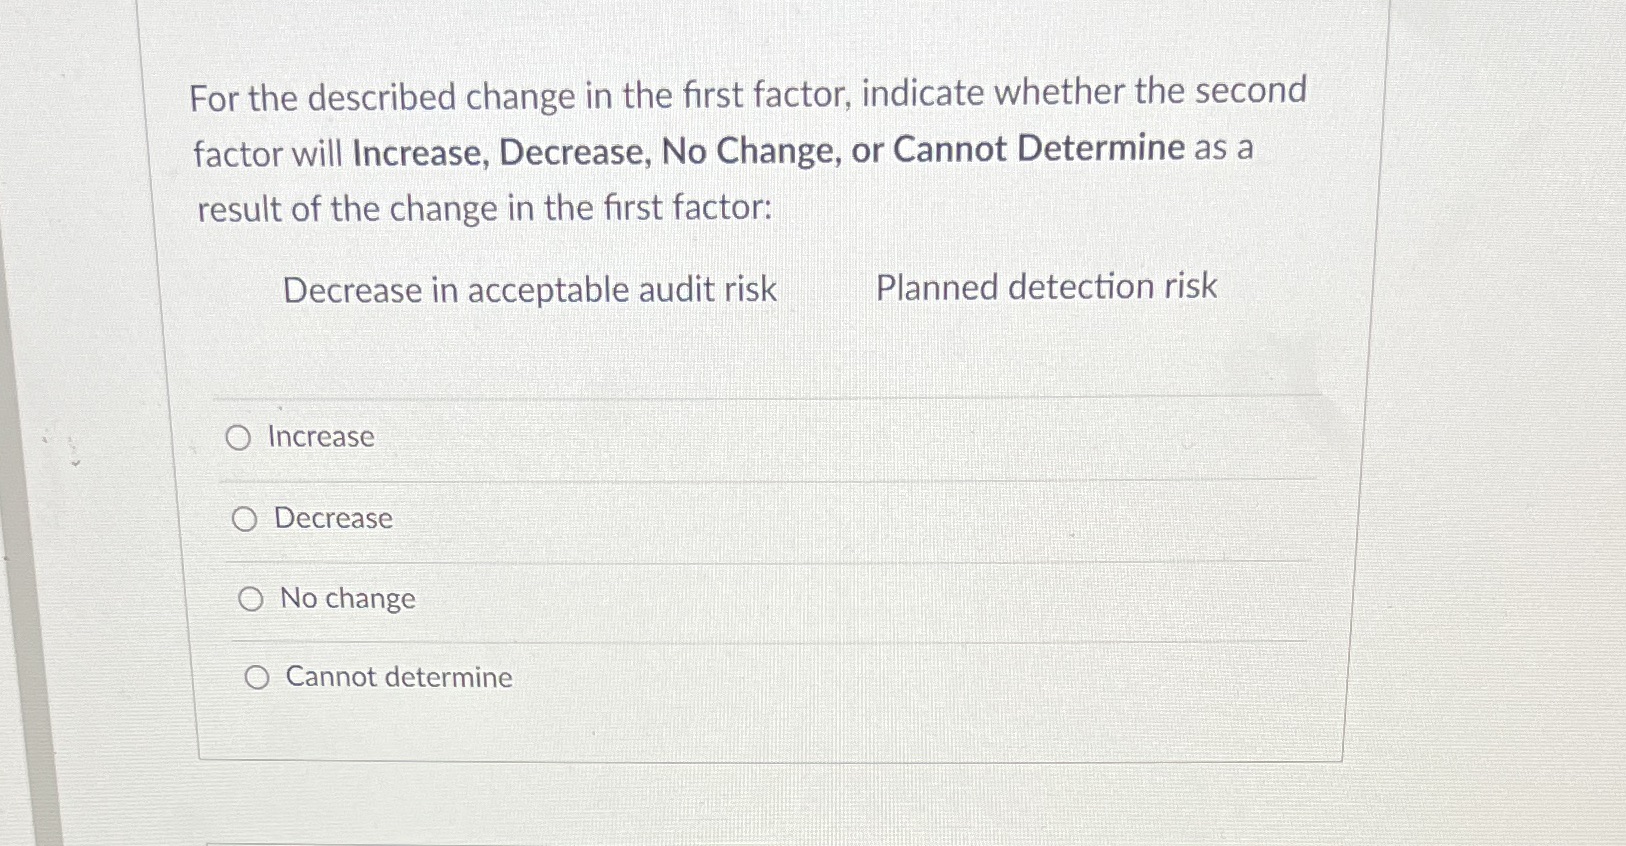Click the Decrease option label
1626x846 pixels.
tap(332, 518)
